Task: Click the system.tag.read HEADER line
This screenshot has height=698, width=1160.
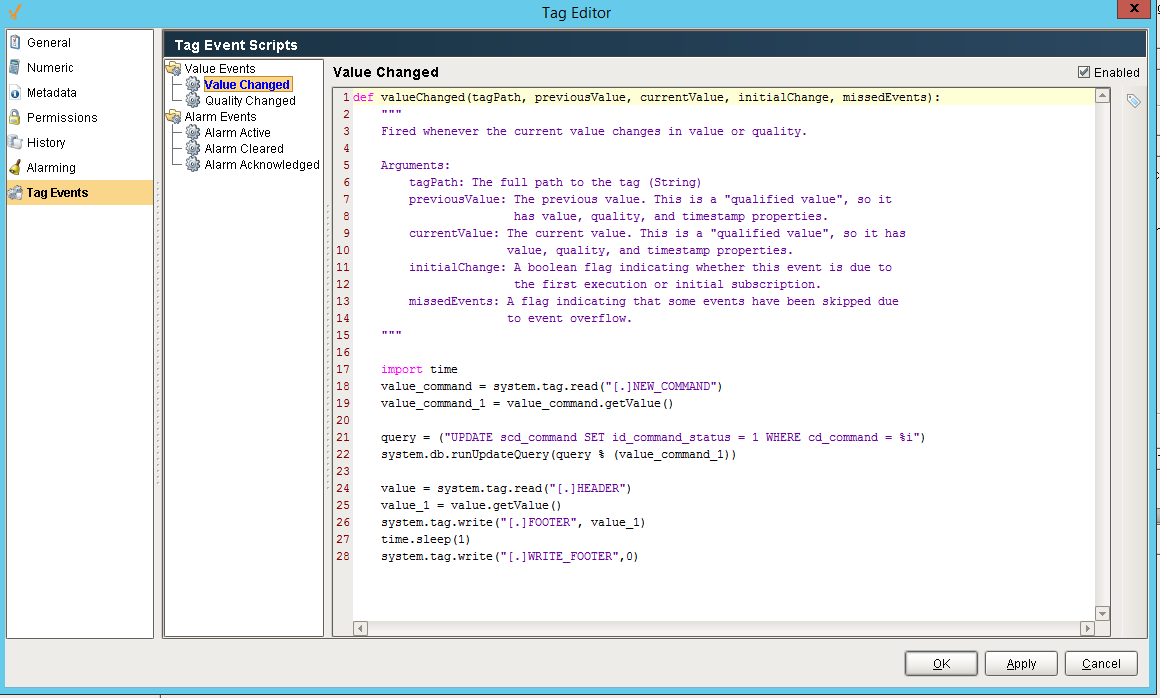Action: [506, 488]
